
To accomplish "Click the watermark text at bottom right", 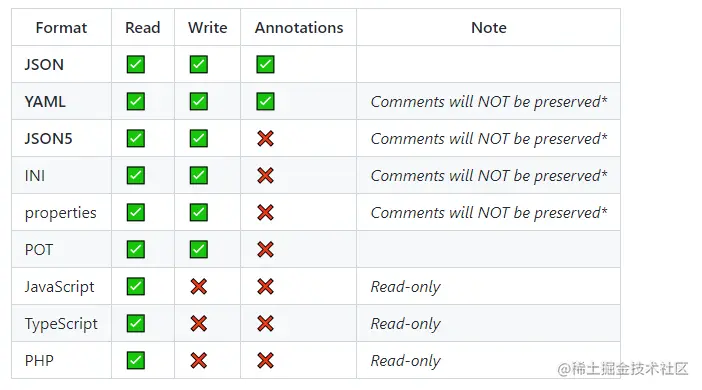I will click(623, 369).
